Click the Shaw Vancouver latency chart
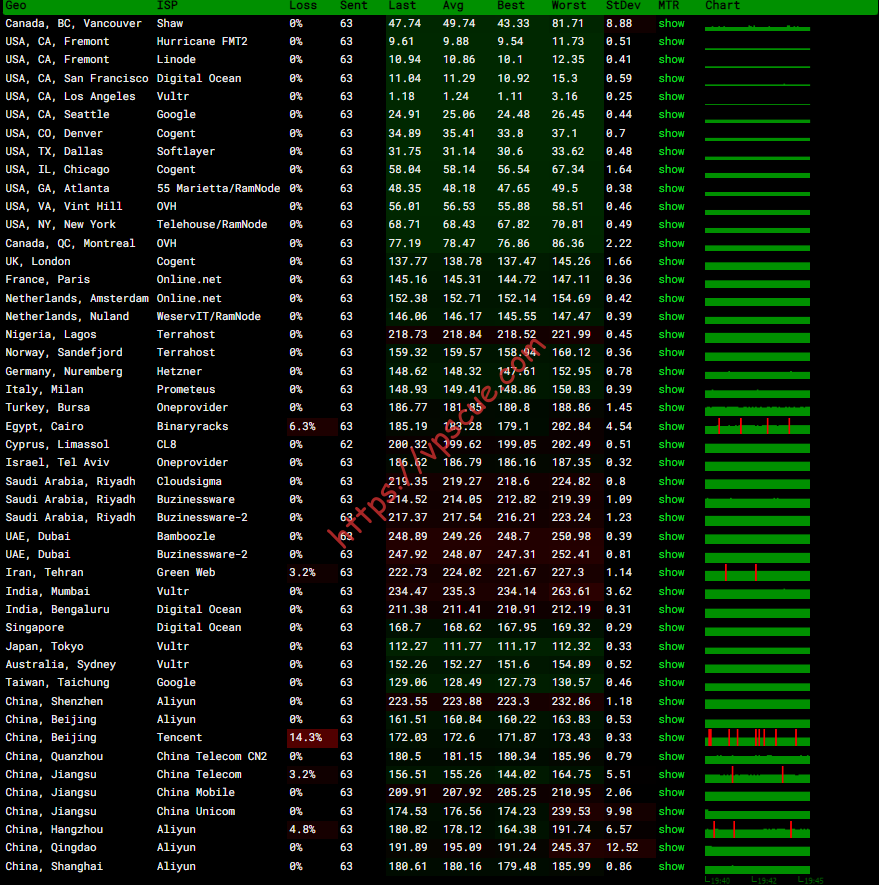The width and height of the screenshot is (879, 885). (757, 26)
